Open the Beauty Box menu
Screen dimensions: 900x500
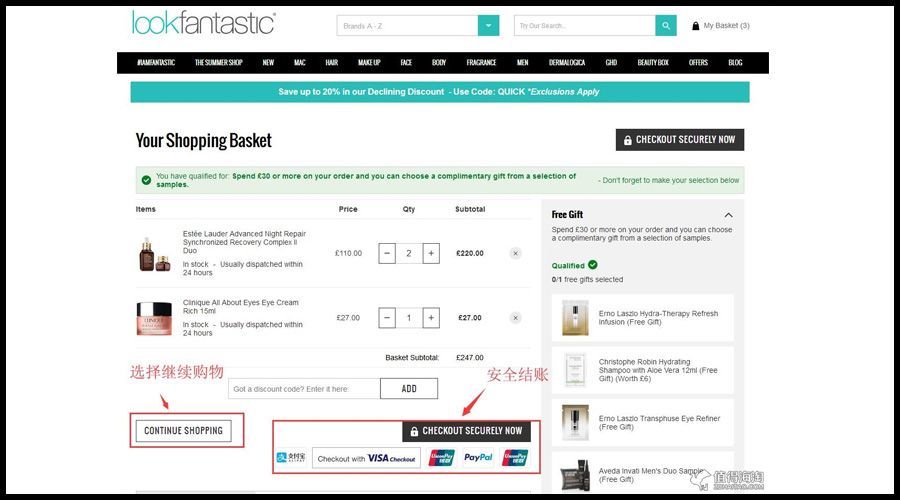pos(653,63)
